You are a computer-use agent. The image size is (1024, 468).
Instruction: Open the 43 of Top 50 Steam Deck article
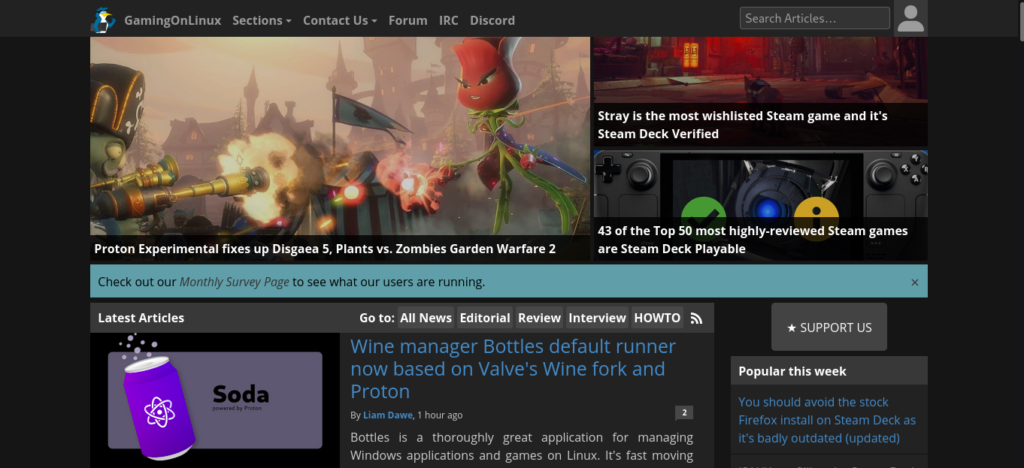pos(752,240)
